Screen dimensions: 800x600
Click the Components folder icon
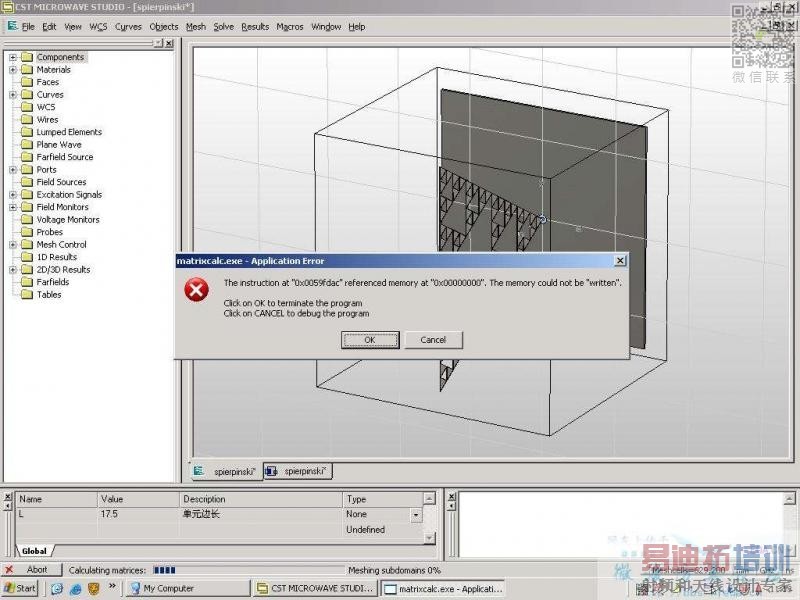tap(27, 57)
